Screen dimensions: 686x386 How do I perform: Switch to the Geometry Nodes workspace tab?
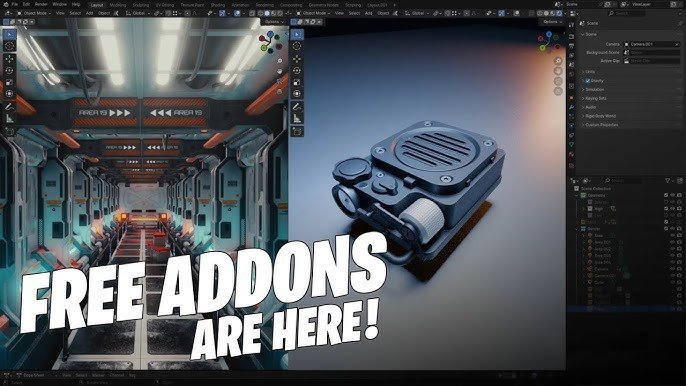pyautogui.click(x=324, y=5)
